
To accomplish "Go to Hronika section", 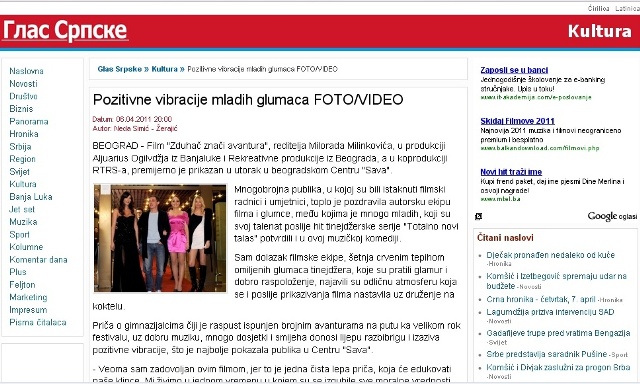I will [24, 134].
